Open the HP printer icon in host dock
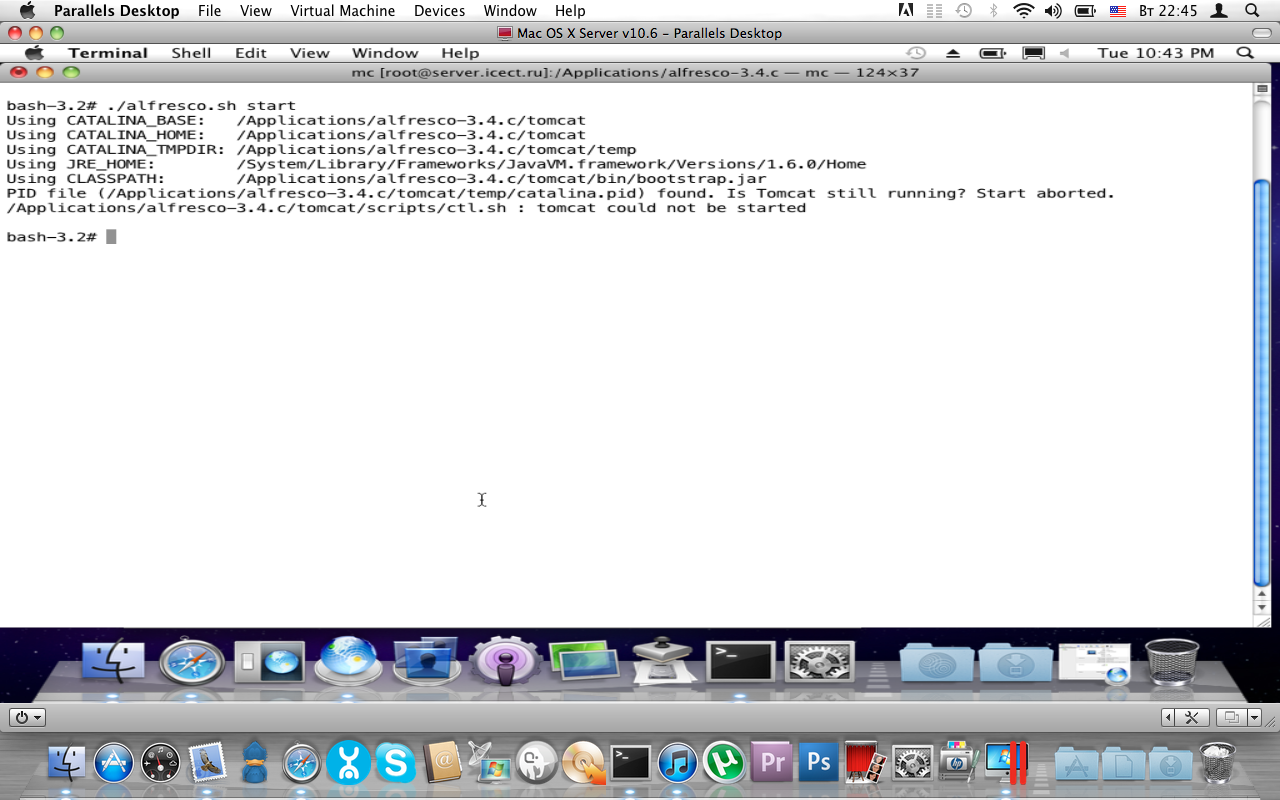 [958, 763]
